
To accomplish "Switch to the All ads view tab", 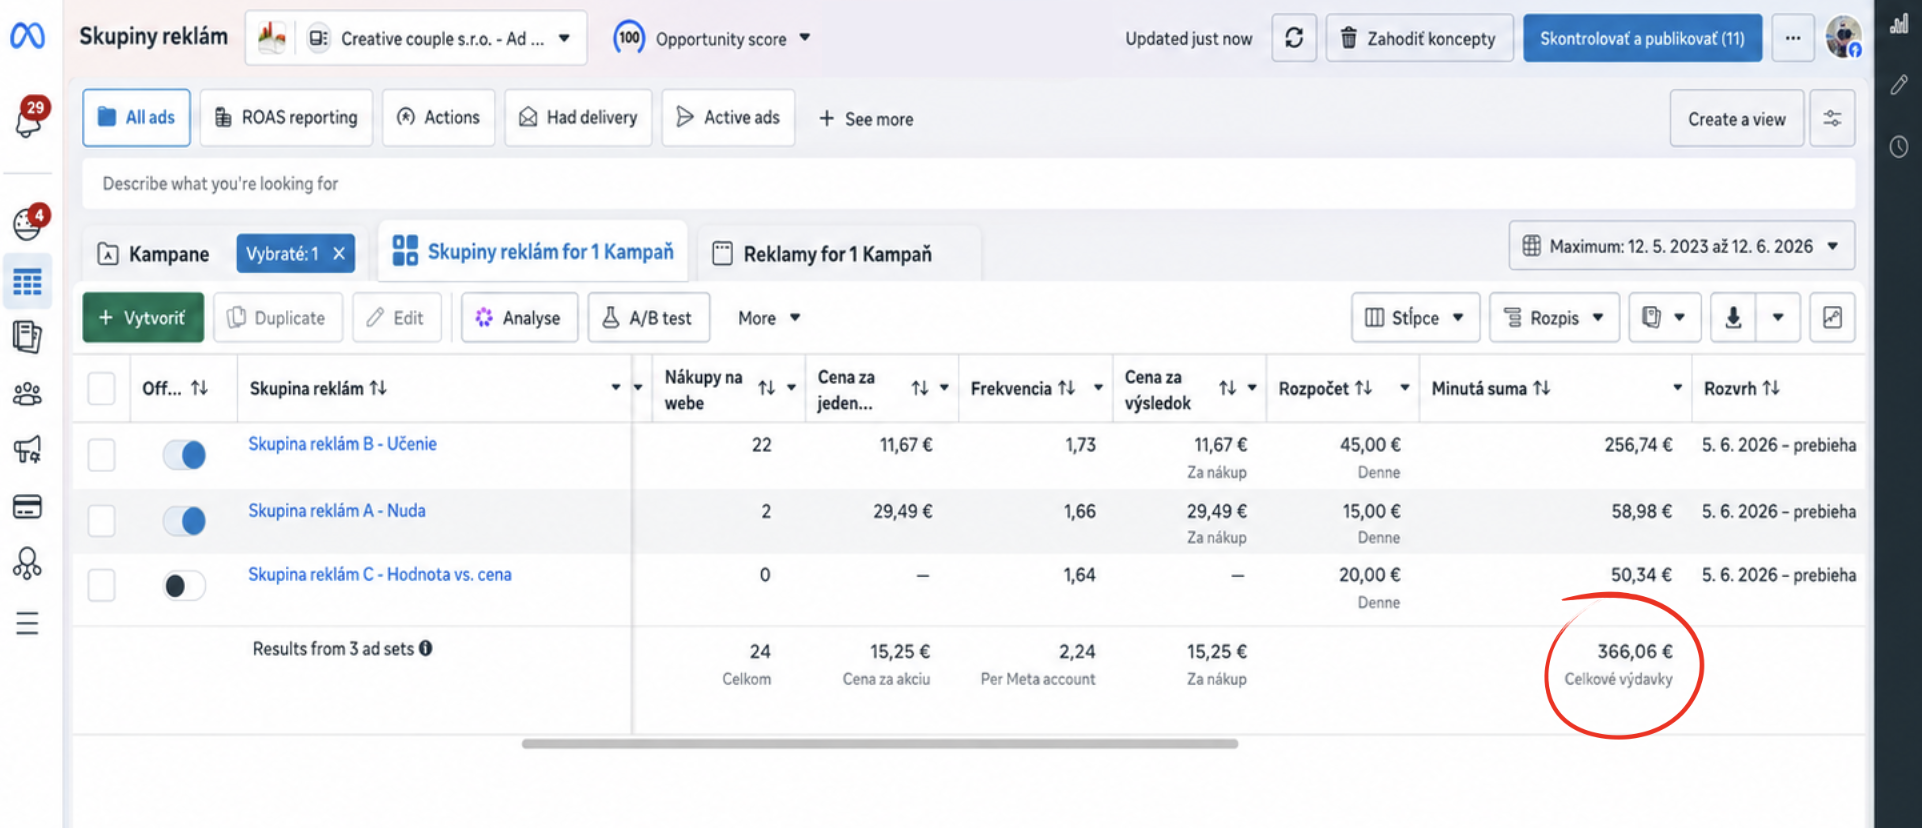I will (136, 118).
